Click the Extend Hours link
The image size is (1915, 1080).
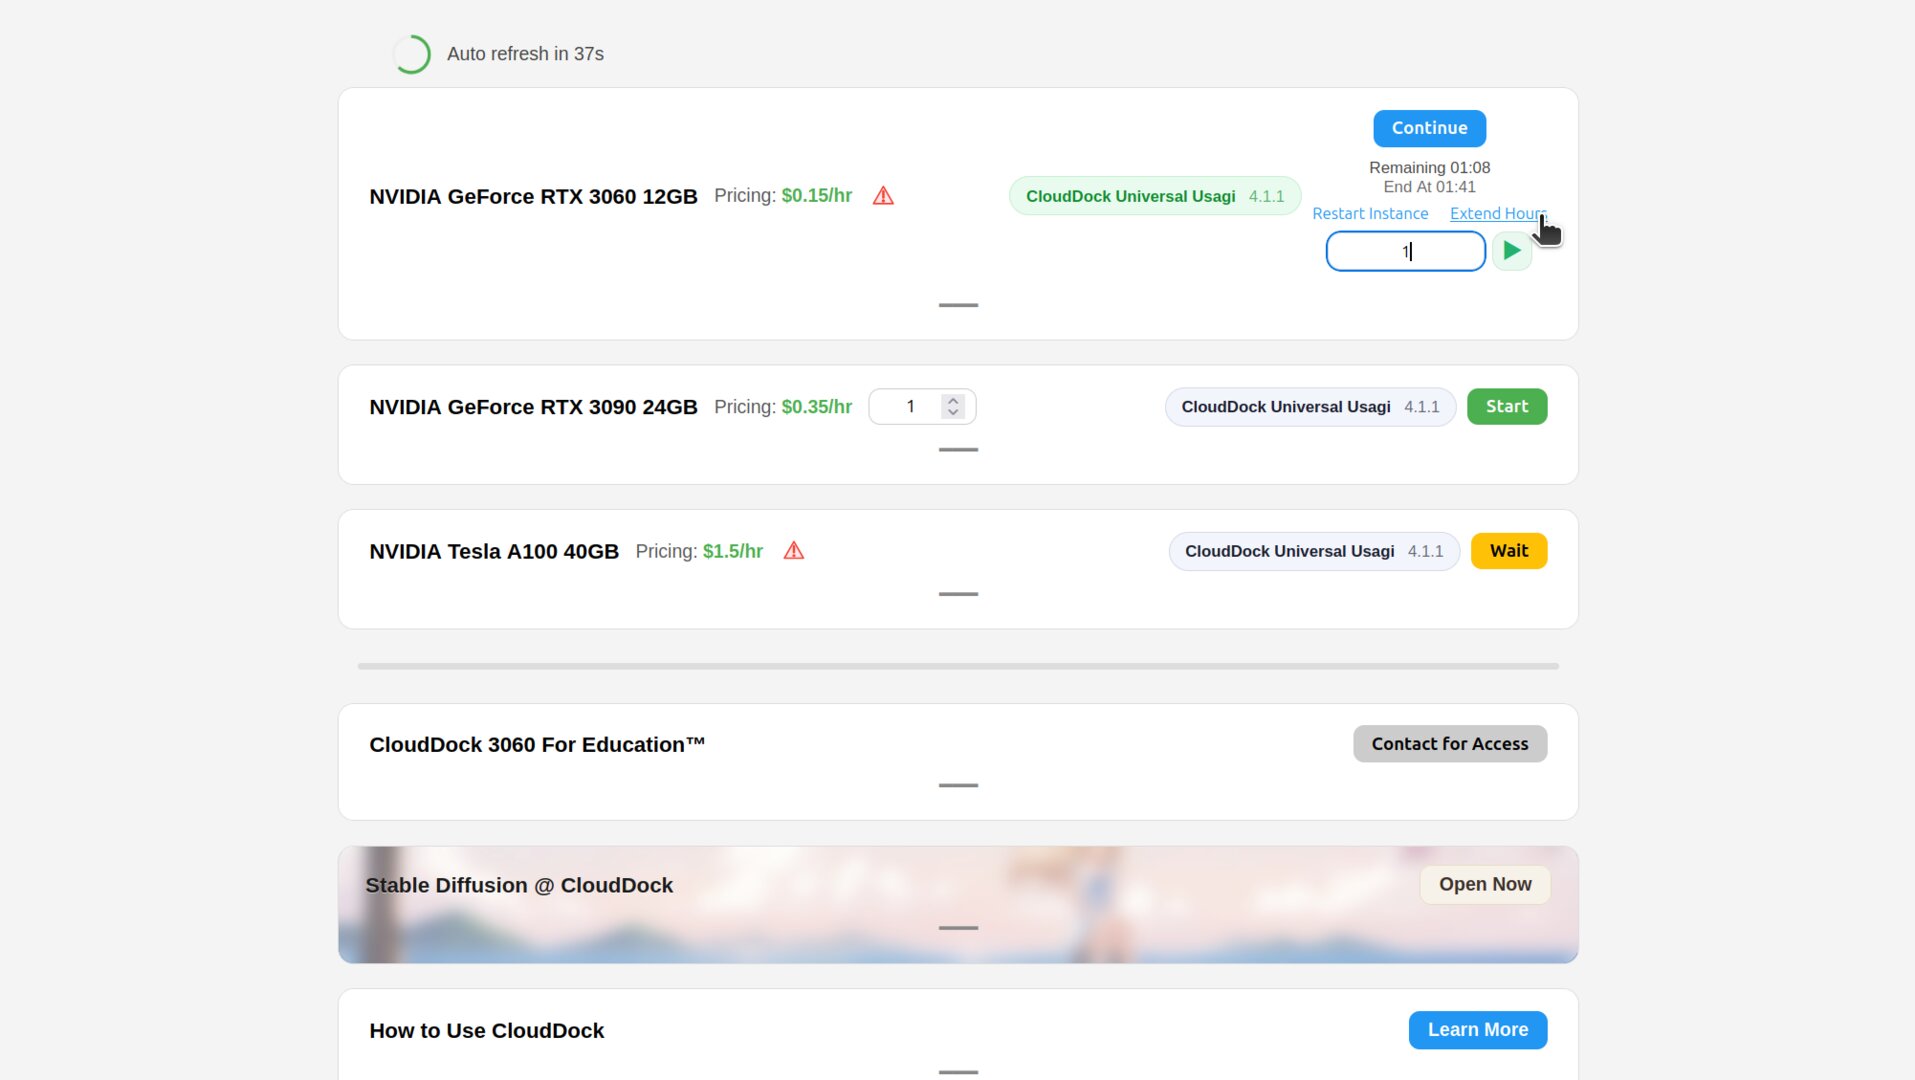click(1496, 213)
